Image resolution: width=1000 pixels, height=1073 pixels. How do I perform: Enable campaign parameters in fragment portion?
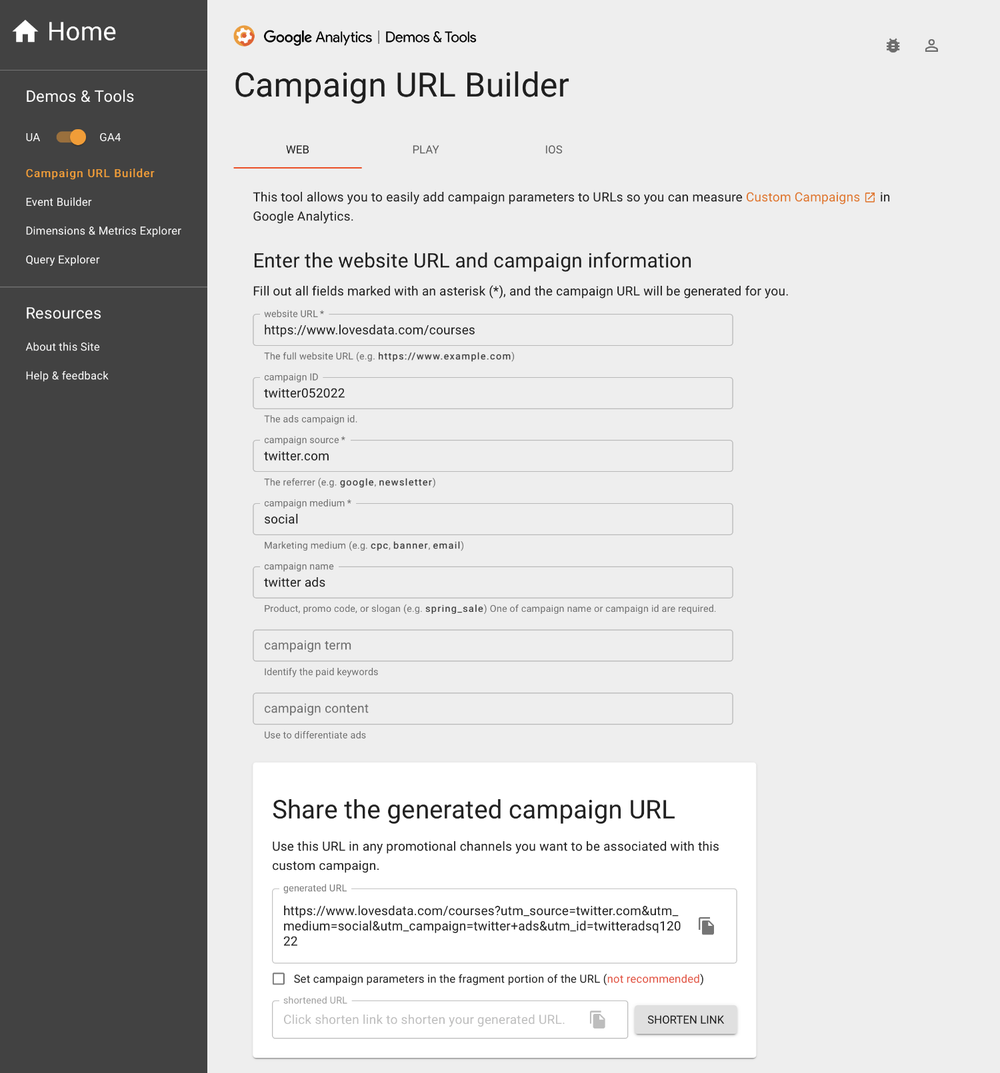(x=278, y=978)
